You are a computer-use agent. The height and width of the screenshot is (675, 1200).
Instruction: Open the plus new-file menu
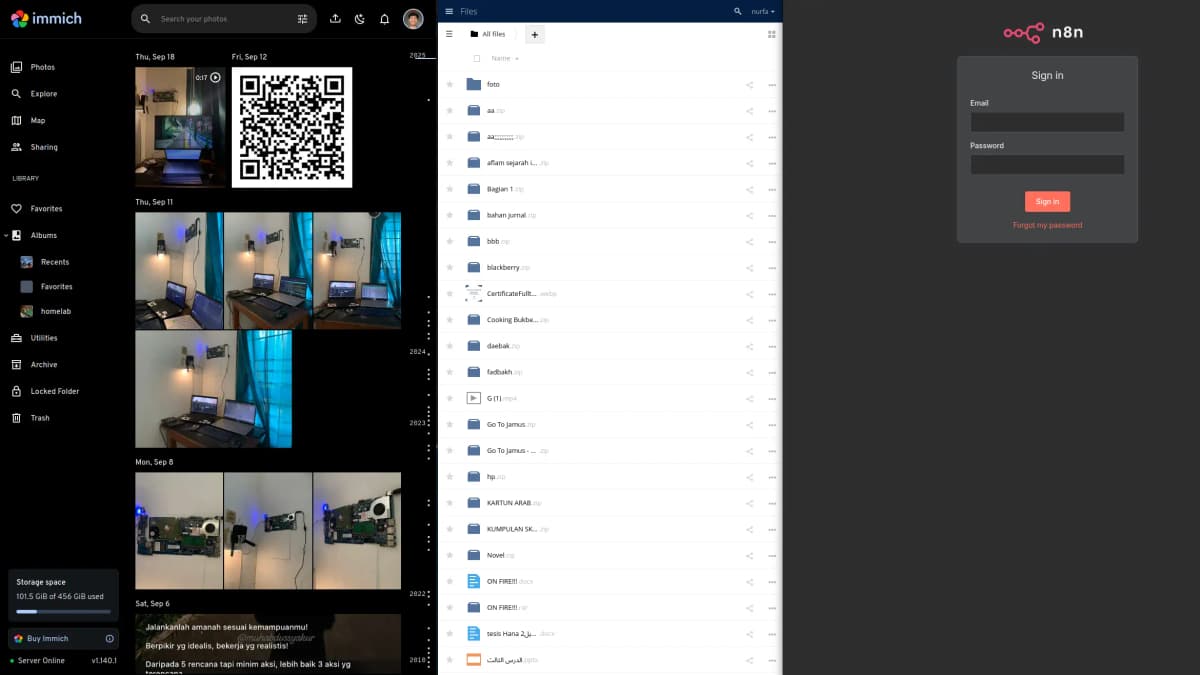coord(534,34)
